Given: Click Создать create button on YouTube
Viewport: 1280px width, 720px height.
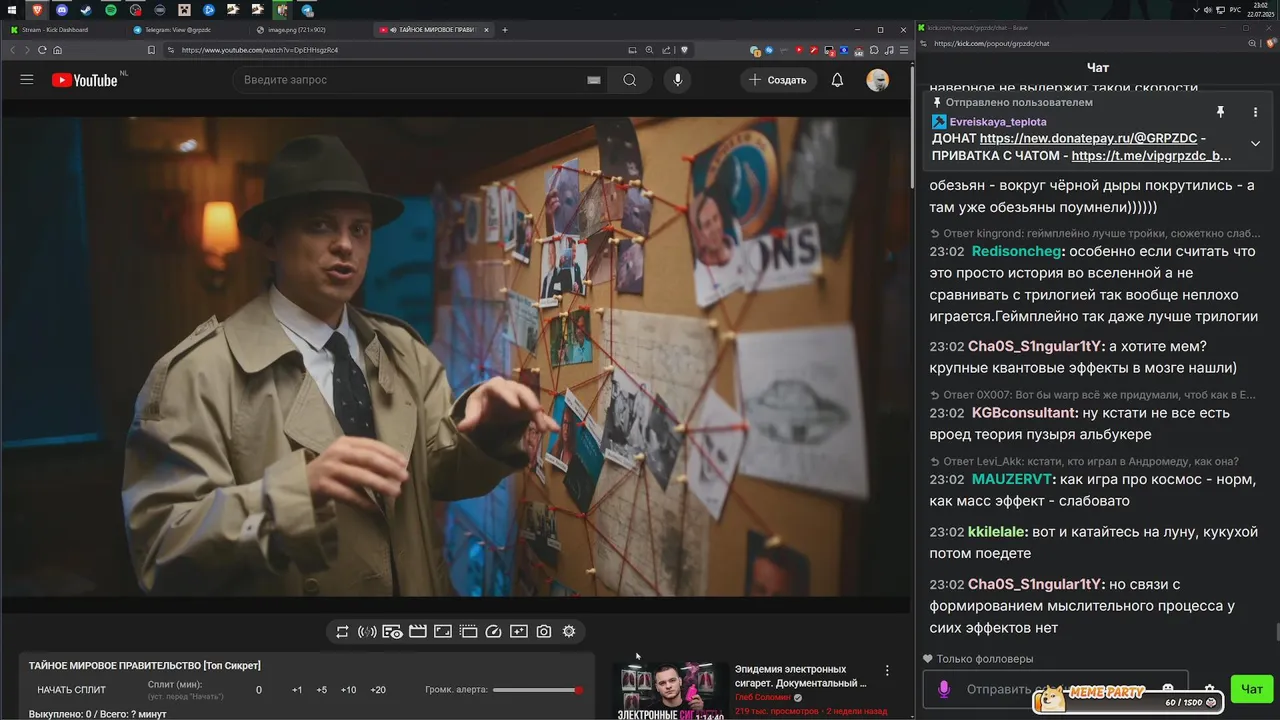Looking at the screenshot, I should click(778, 80).
